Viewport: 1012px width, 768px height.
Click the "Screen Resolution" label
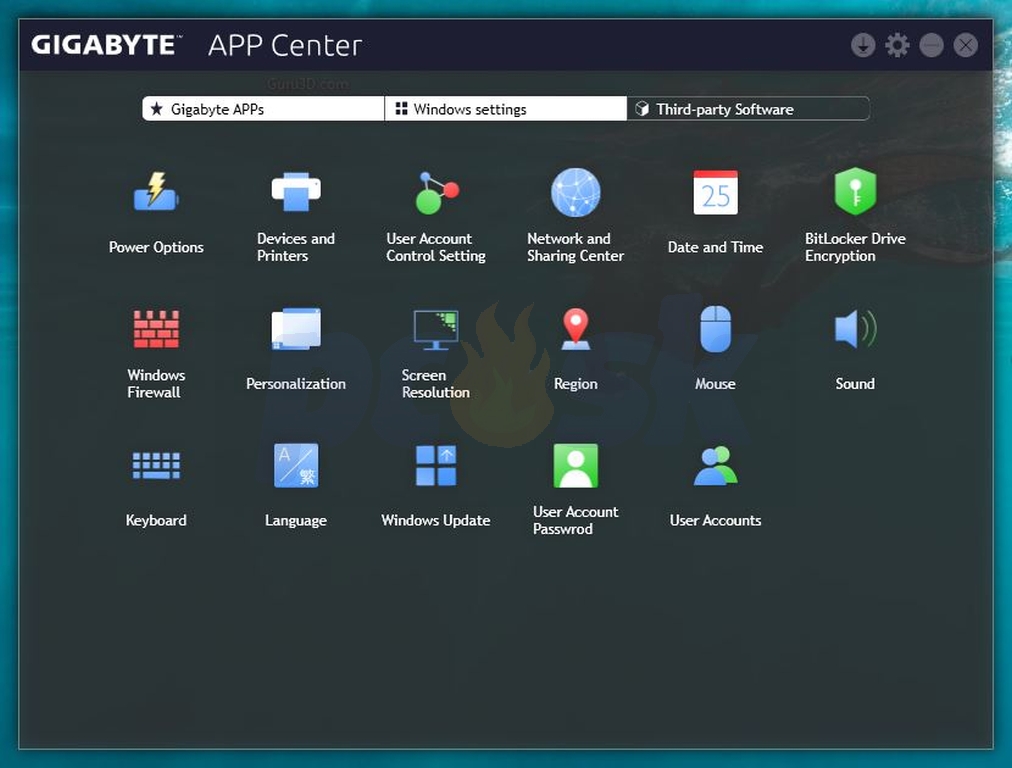(436, 383)
